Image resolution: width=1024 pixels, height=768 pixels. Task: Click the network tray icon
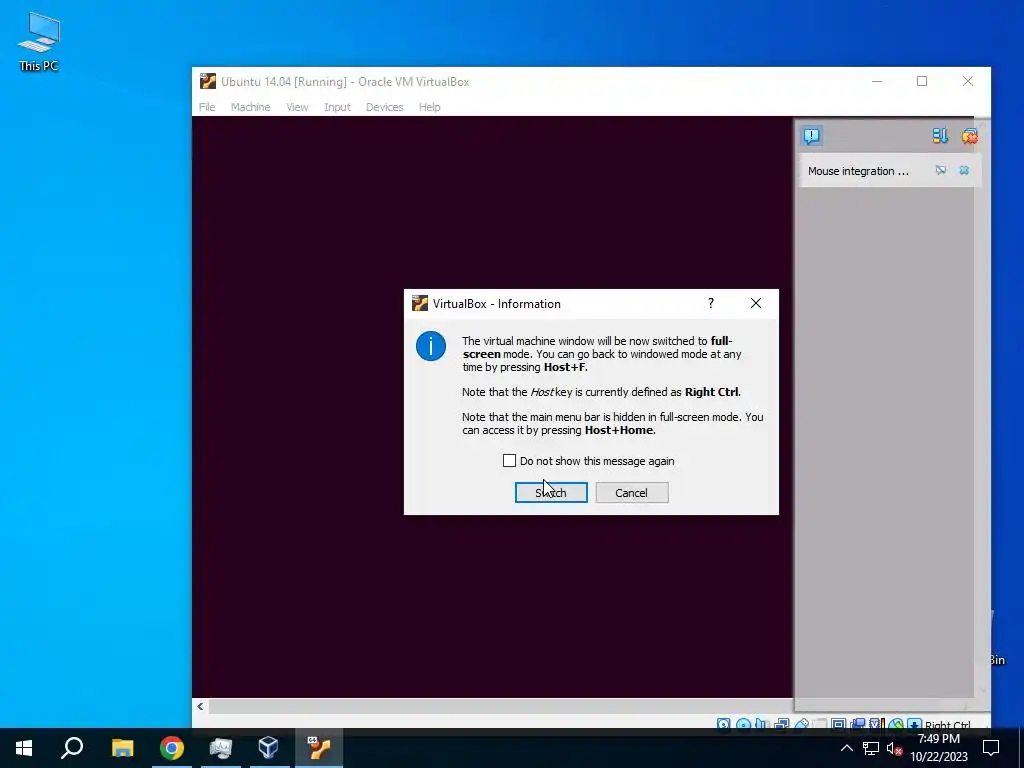click(x=871, y=748)
